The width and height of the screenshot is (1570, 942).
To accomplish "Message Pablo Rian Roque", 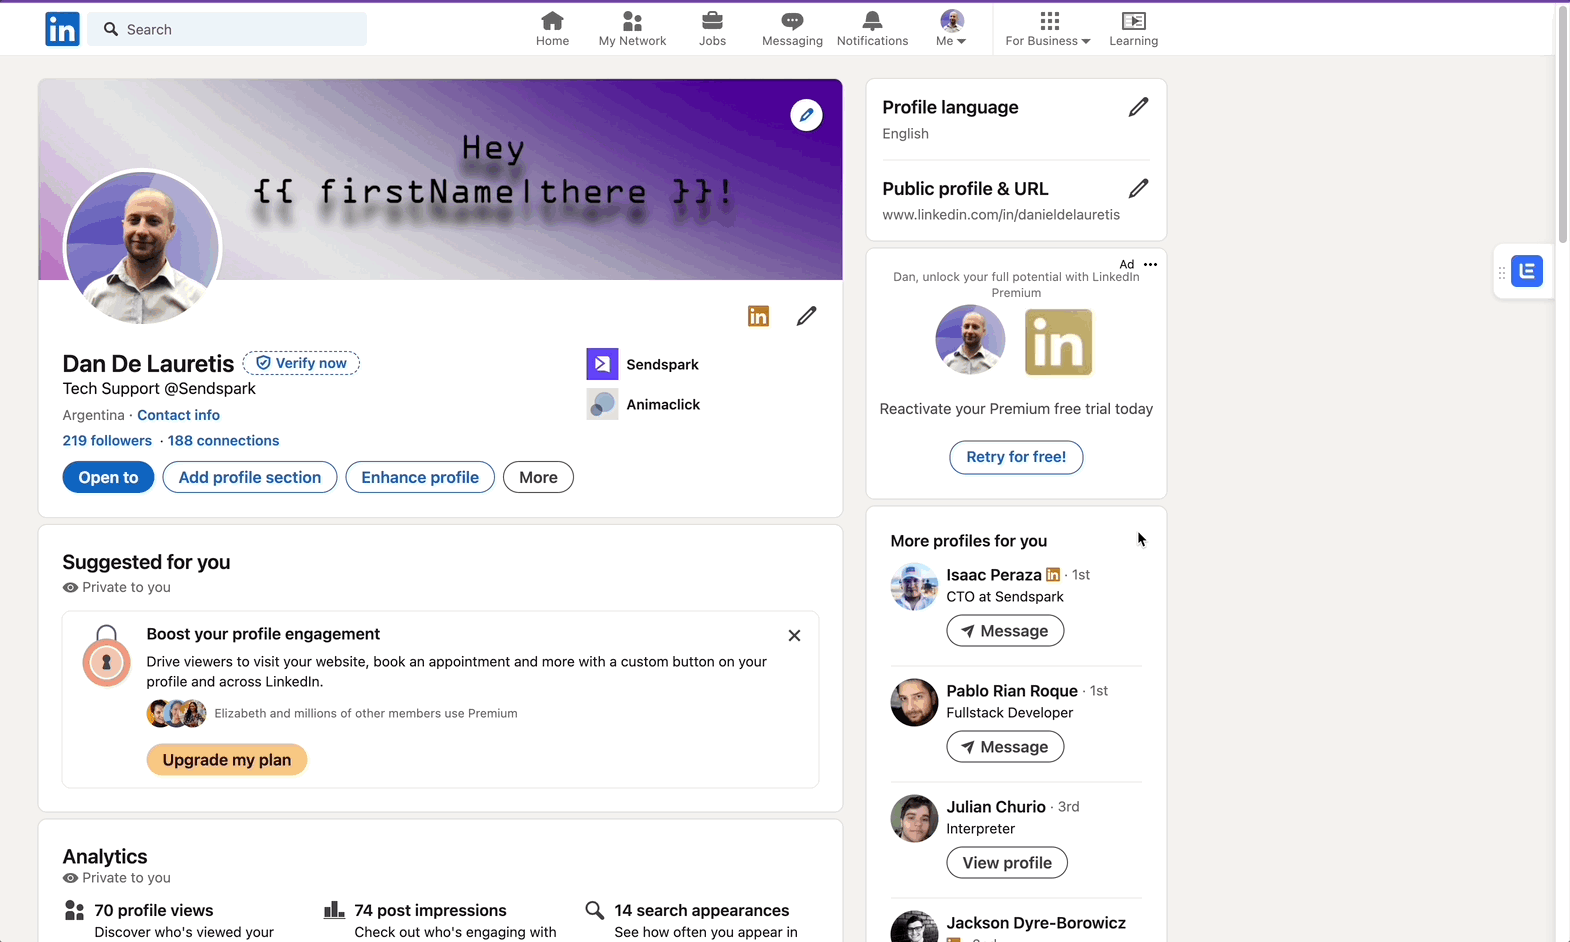I will [1005, 747].
